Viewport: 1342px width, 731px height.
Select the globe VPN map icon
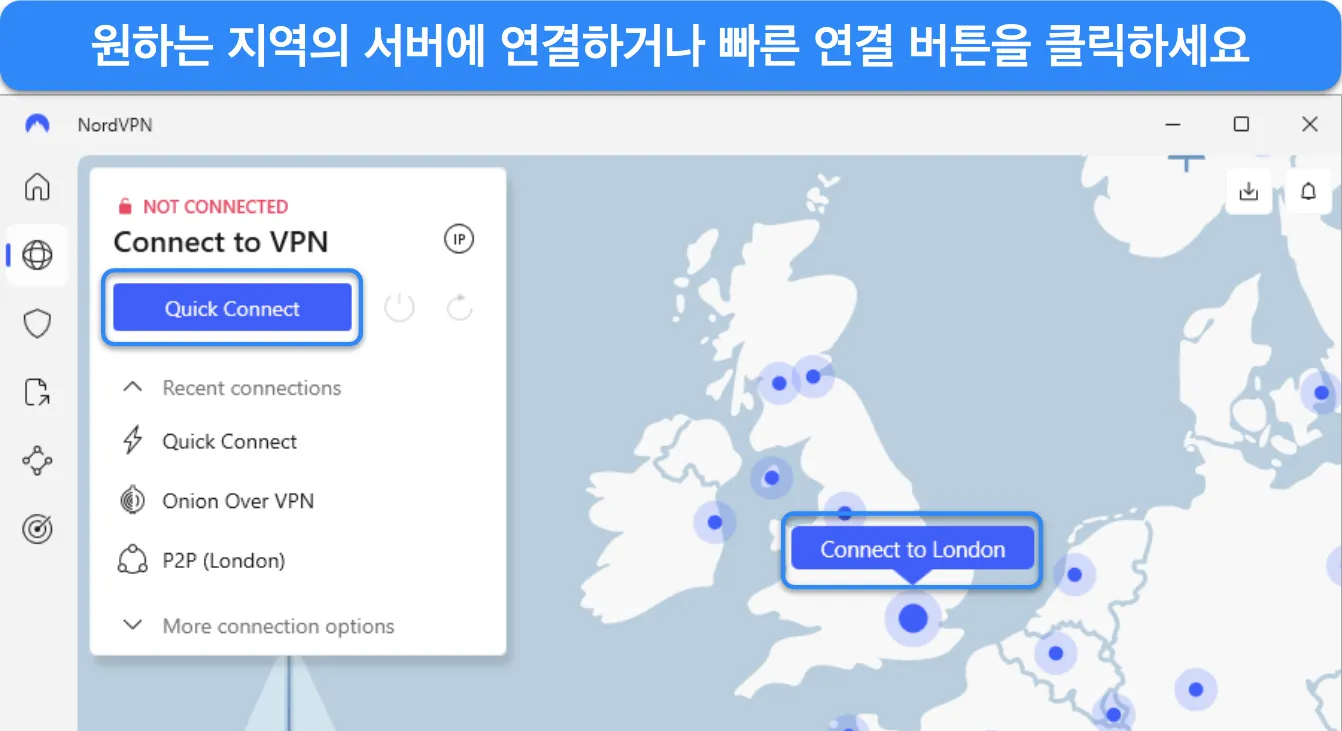pyautogui.click(x=37, y=256)
